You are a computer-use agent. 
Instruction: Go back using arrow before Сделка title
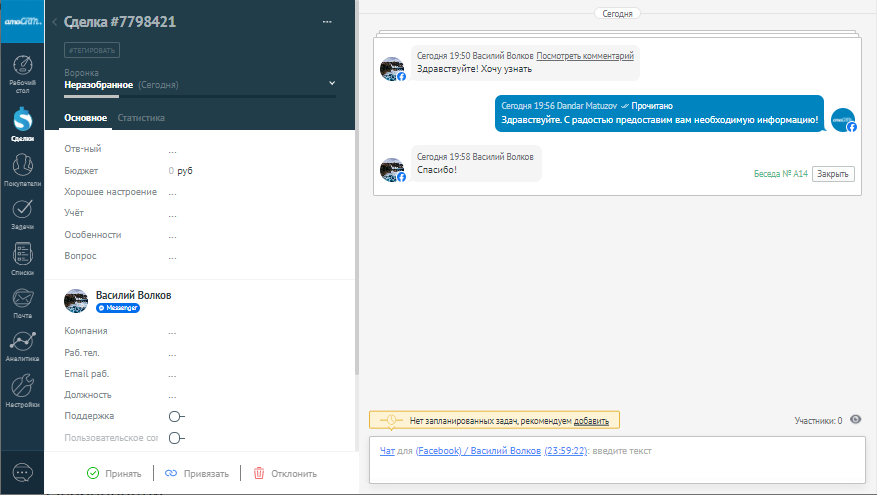coord(54,22)
